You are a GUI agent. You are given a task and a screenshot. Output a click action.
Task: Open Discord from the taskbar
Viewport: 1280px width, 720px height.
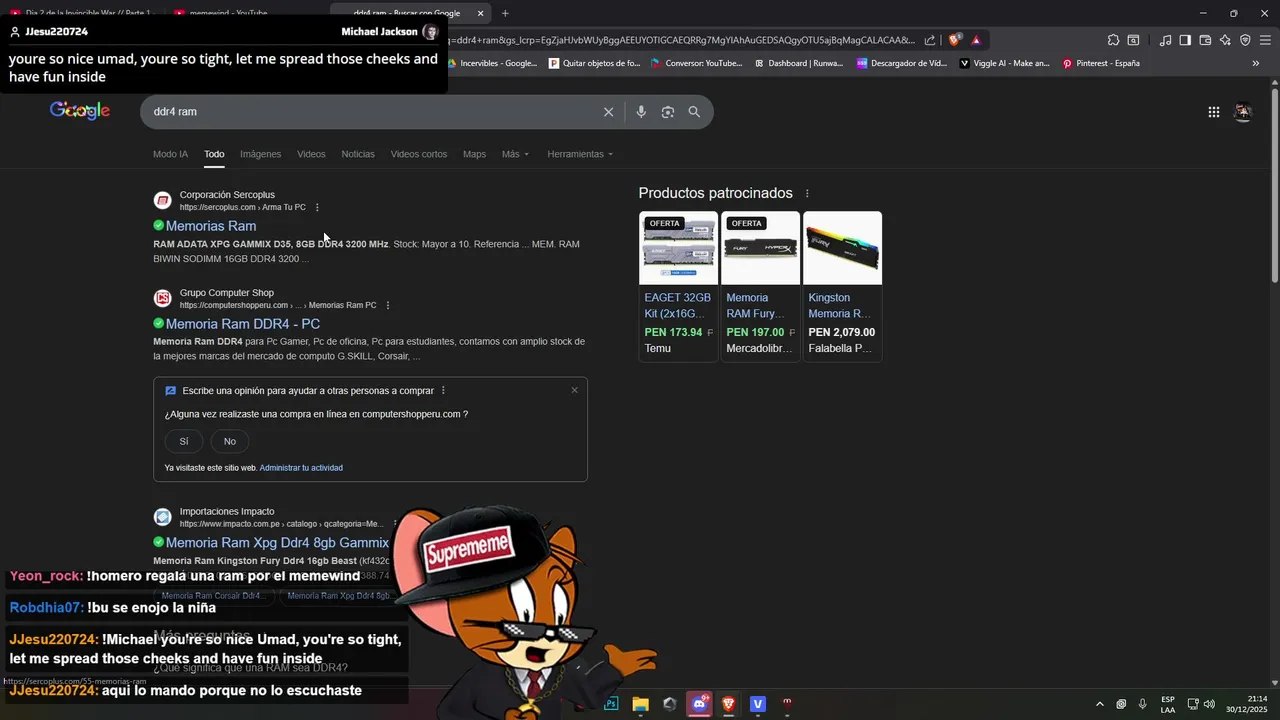(x=699, y=704)
